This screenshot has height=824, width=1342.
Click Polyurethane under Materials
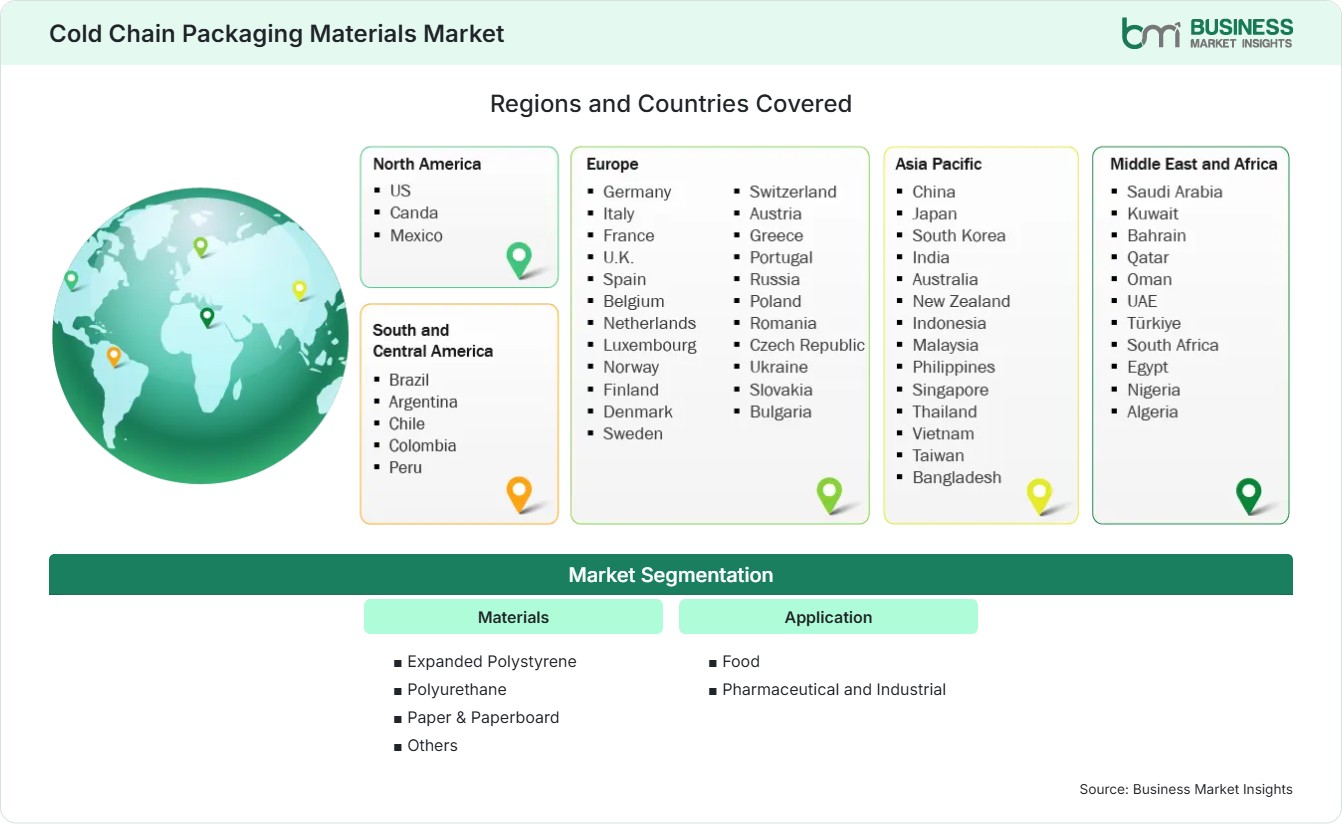coord(457,689)
